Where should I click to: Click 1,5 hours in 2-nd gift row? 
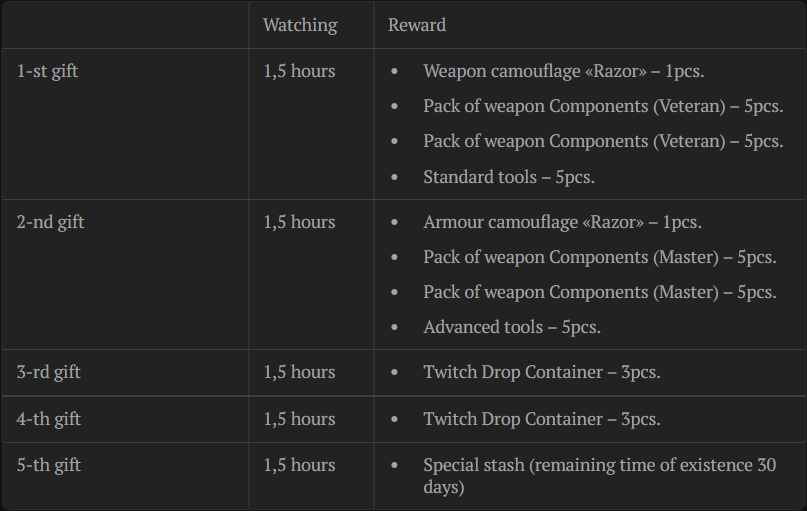click(299, 222)
